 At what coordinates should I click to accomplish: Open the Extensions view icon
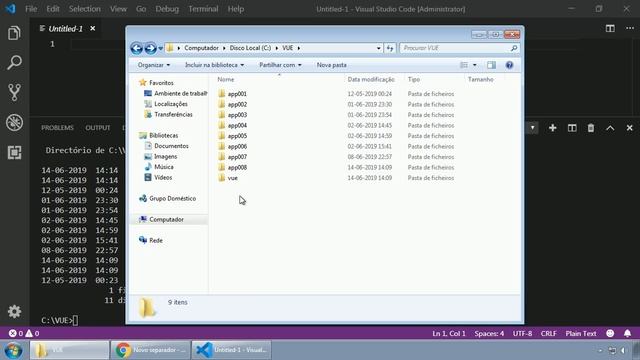[x=14, y=152]
